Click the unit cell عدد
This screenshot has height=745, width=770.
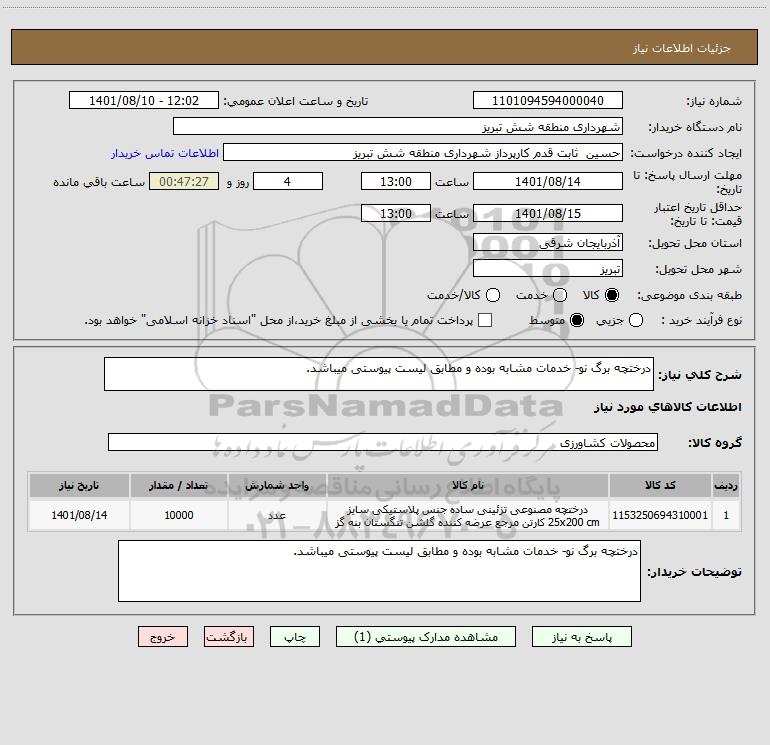click(277, 515)
